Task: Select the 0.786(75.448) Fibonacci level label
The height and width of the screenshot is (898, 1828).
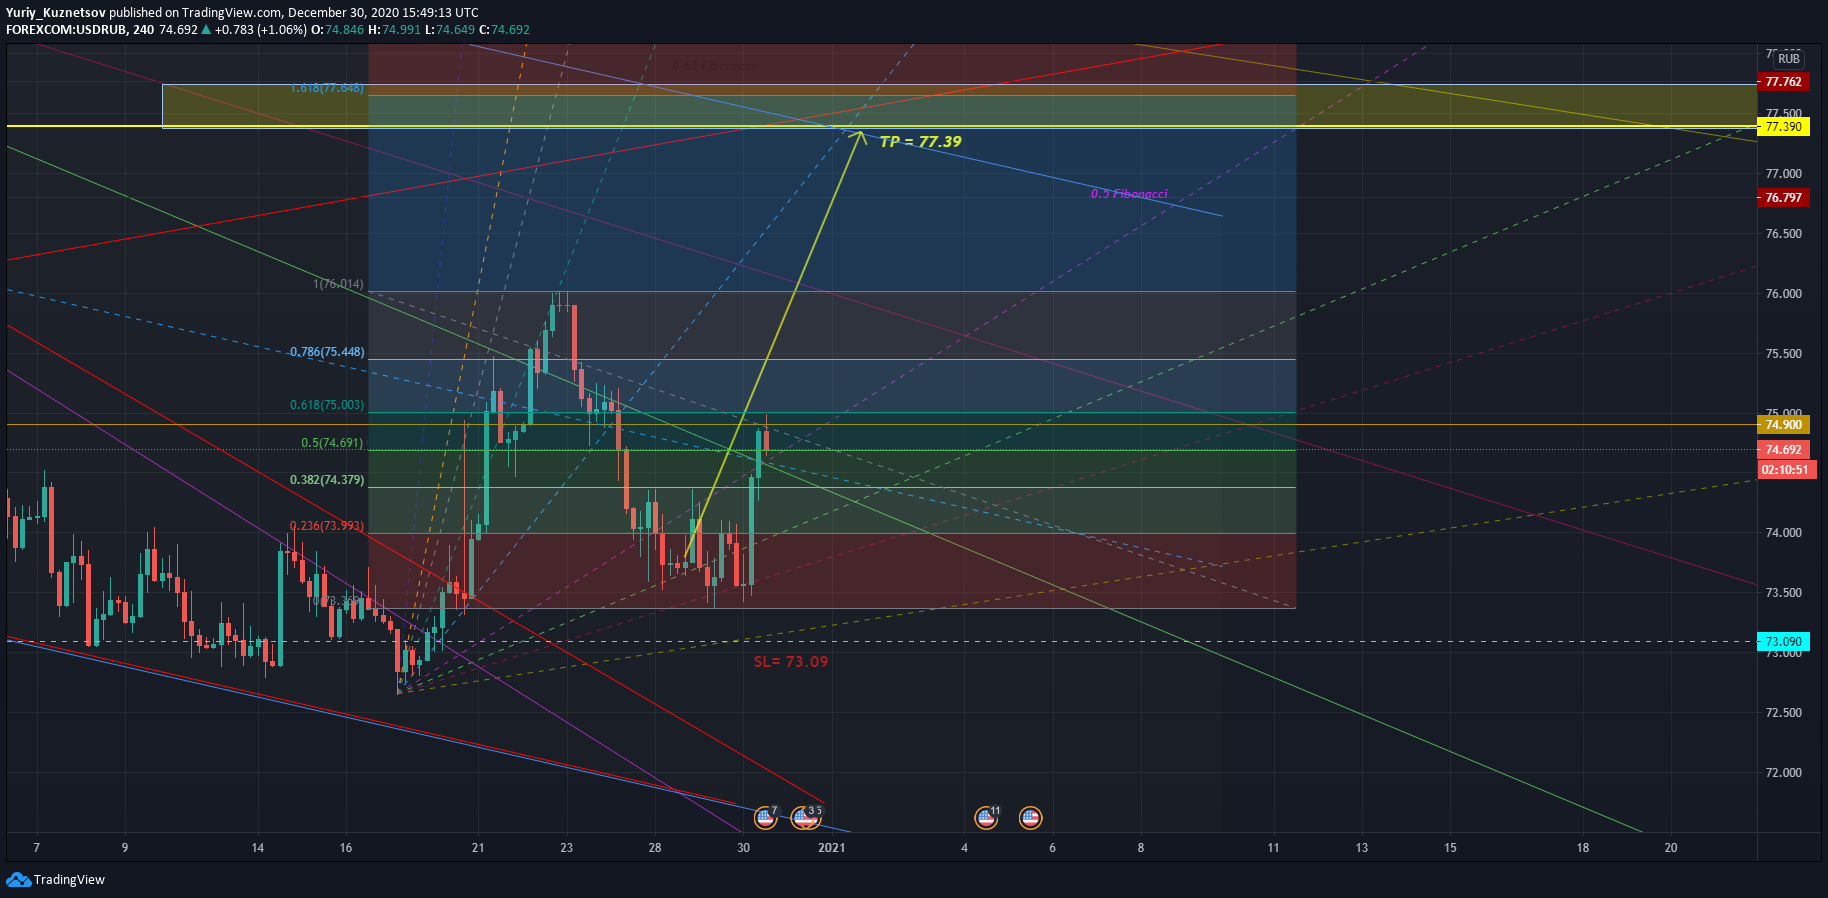Action: (327, 352)
